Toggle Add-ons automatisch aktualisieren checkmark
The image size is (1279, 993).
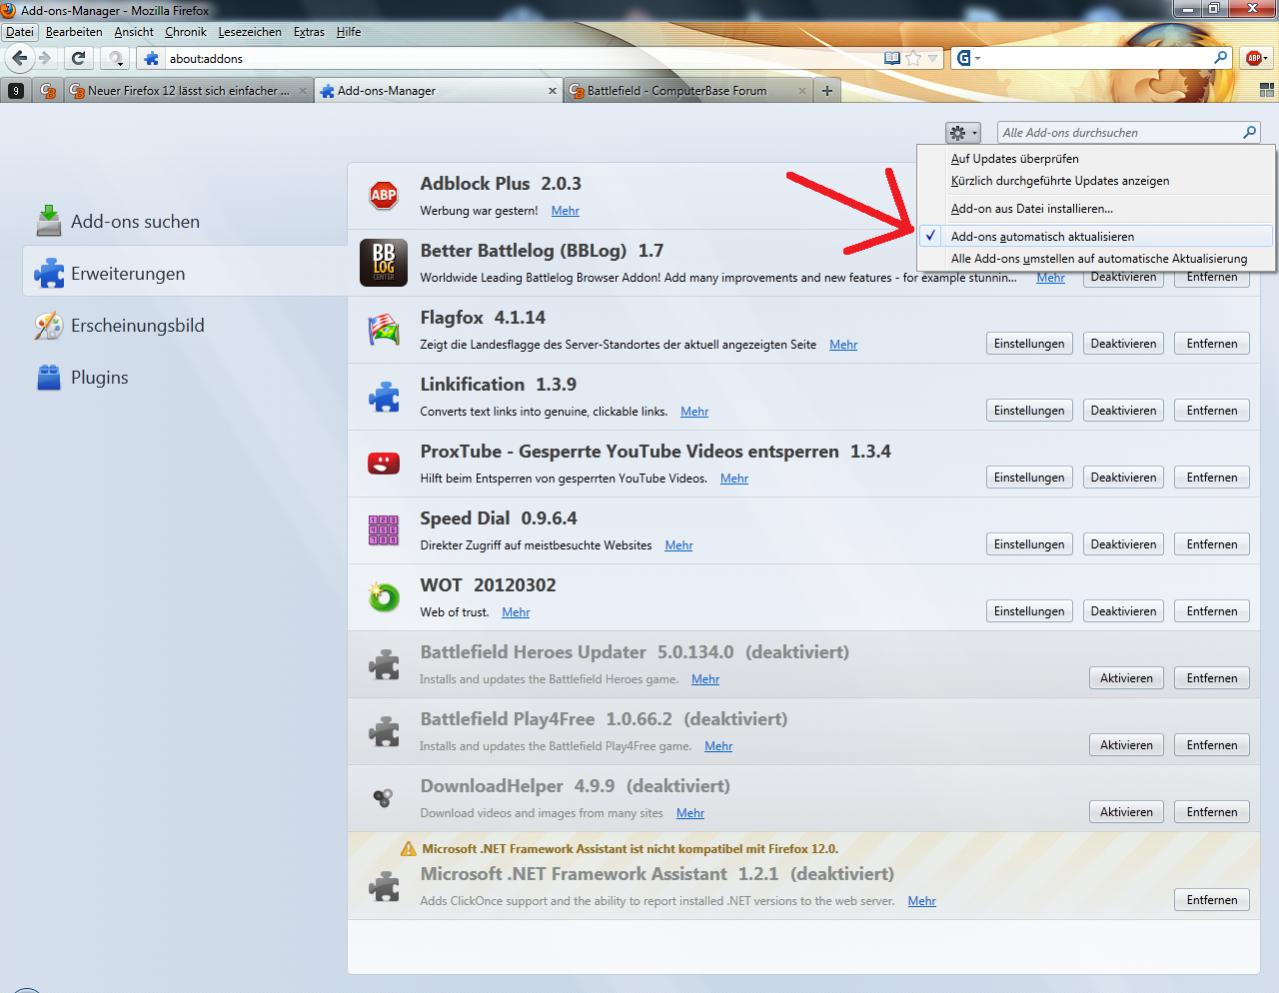pyautogui.click(x=1096, y=237)
